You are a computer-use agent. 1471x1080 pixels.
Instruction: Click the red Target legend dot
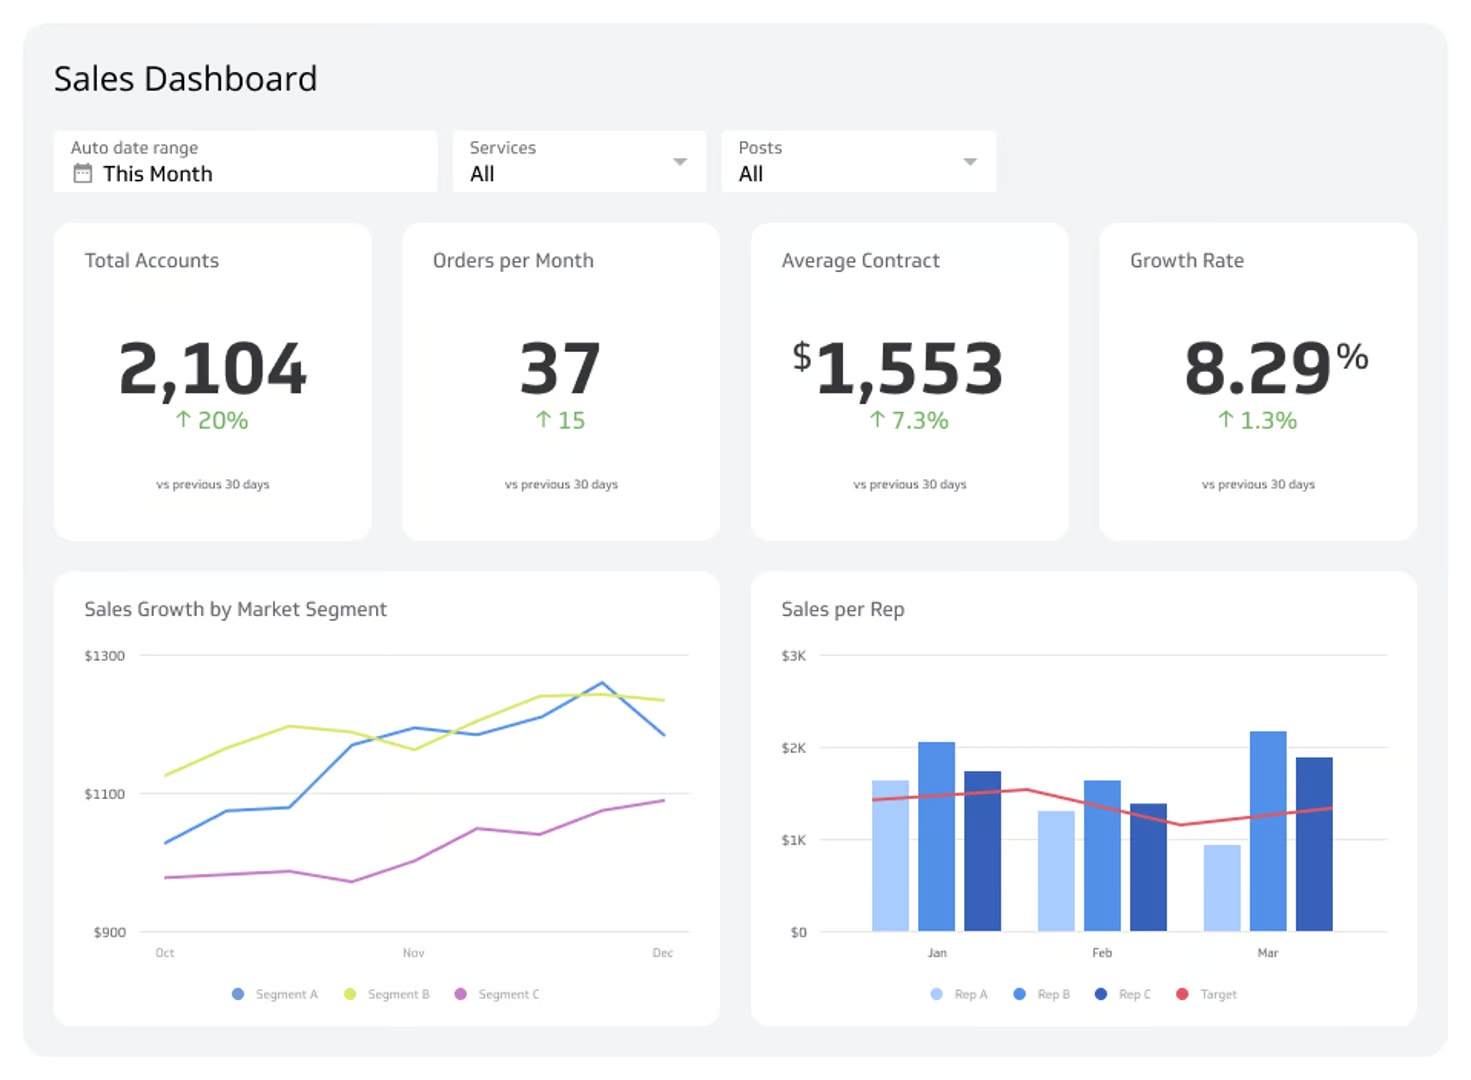[1182, 993]
